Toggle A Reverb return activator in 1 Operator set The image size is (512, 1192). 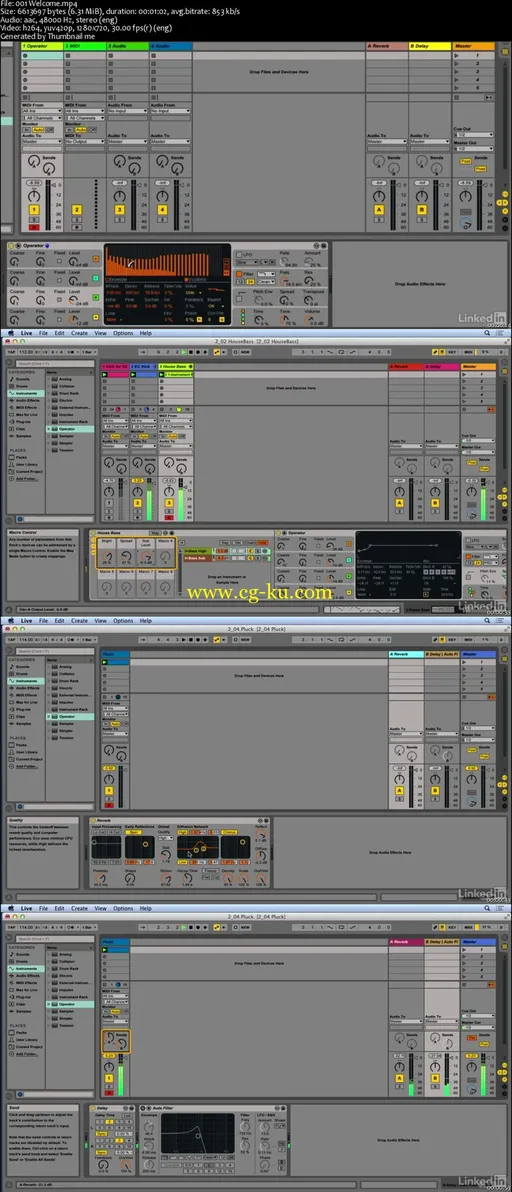[x=378, y=209]
